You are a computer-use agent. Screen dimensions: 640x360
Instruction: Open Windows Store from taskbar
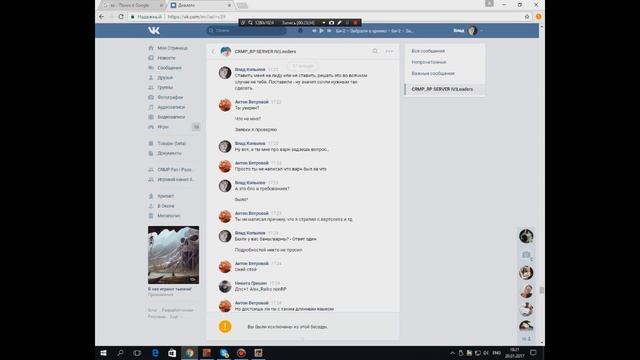pyautogui.click(x=172, y=353)
